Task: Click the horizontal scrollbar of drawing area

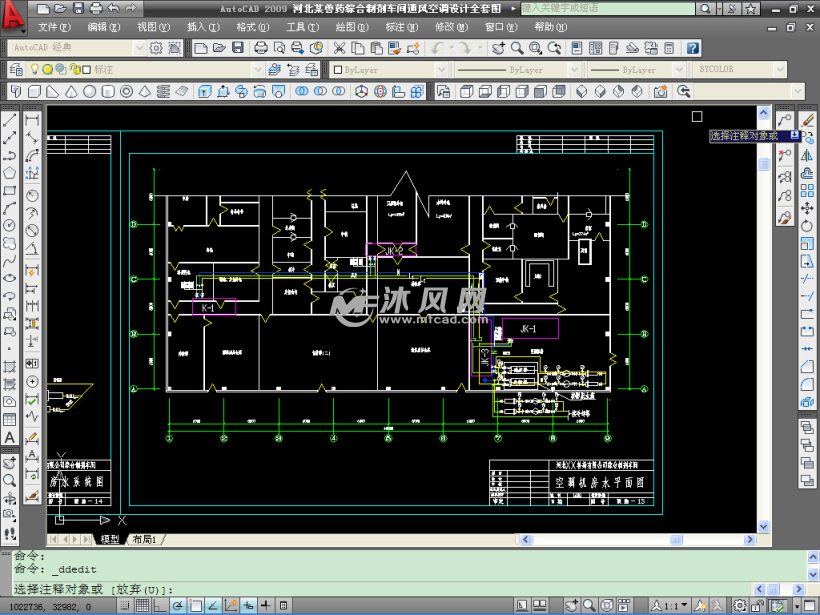Action: pos(450,539)
